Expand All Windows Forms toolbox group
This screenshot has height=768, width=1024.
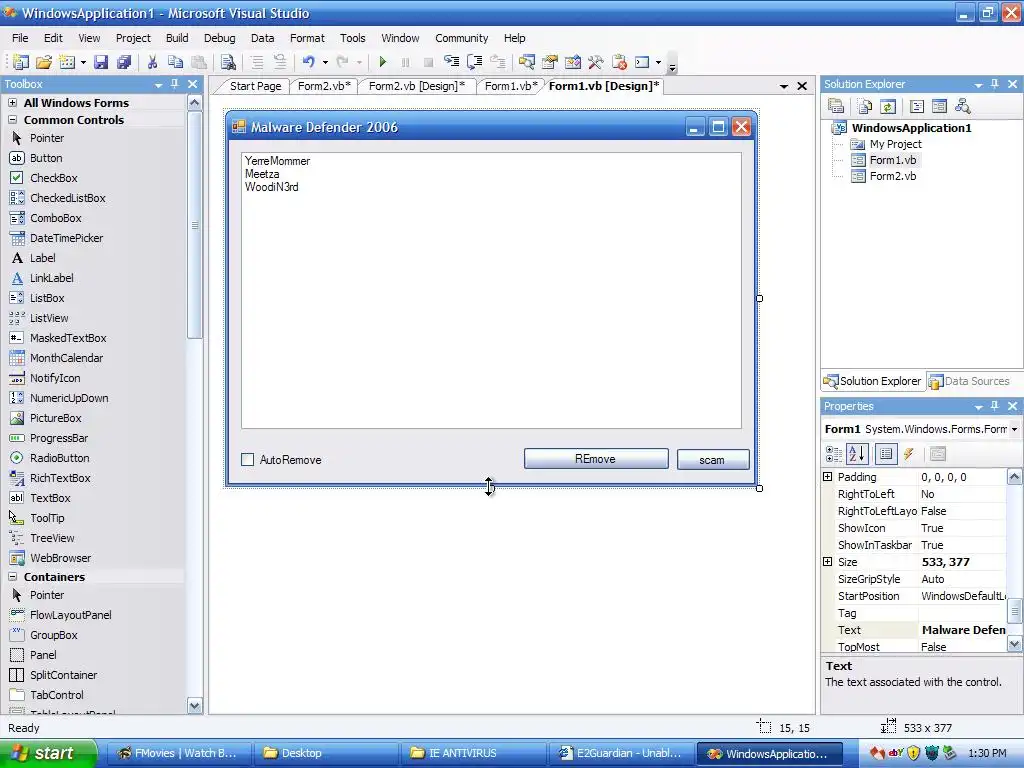pyautogui.click(x=12, y=103)
